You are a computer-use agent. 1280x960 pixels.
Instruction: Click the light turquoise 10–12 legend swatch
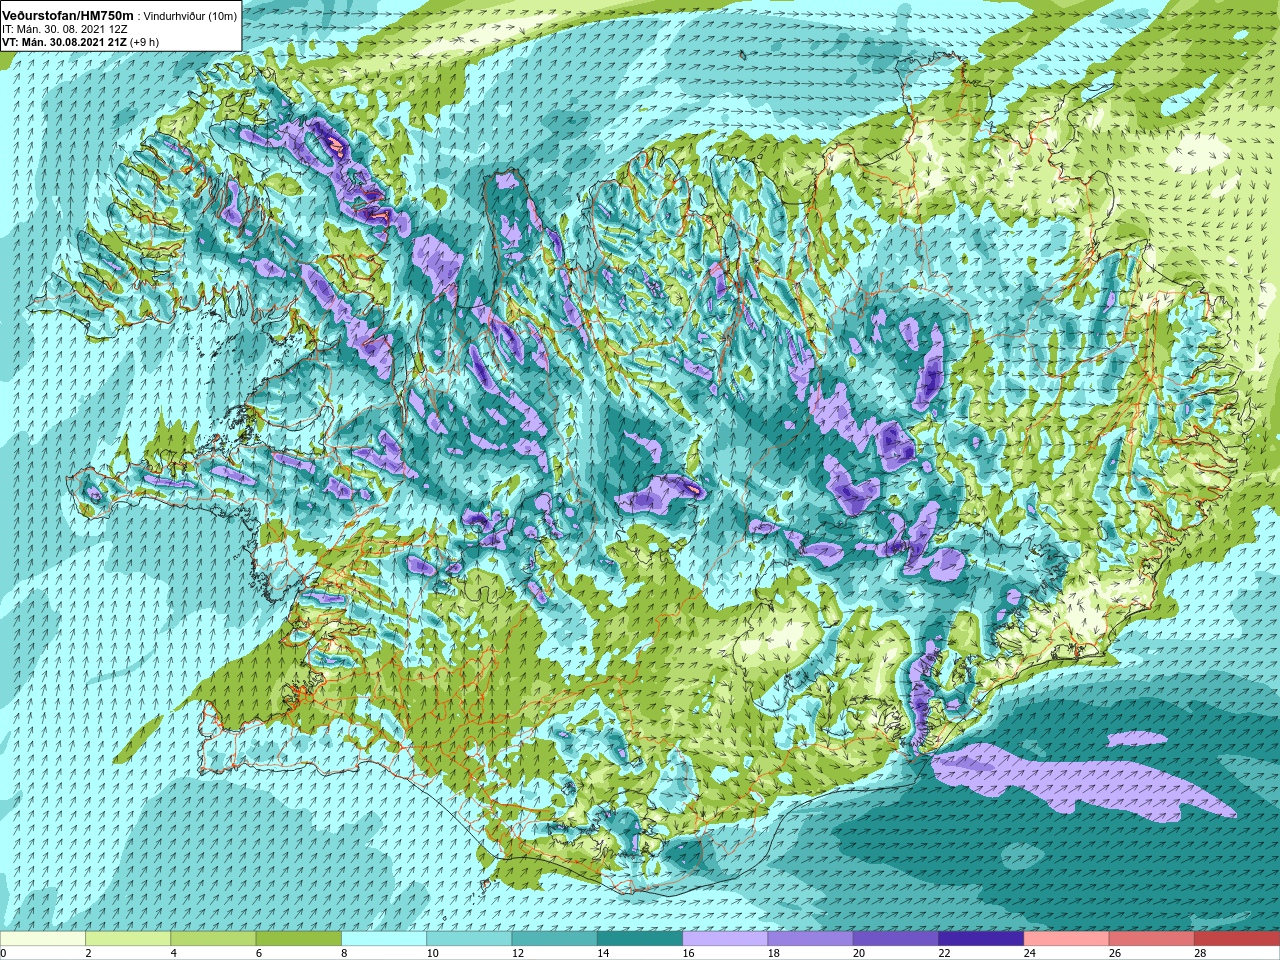pyautogui.click(x=469, y=939)
